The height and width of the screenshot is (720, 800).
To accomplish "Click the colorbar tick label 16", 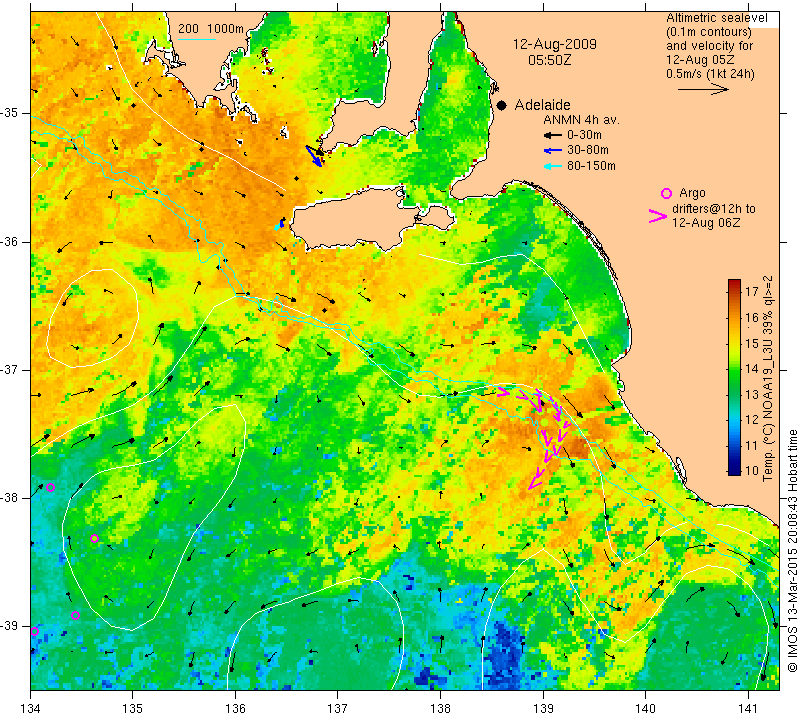I will tap(752, 317).
